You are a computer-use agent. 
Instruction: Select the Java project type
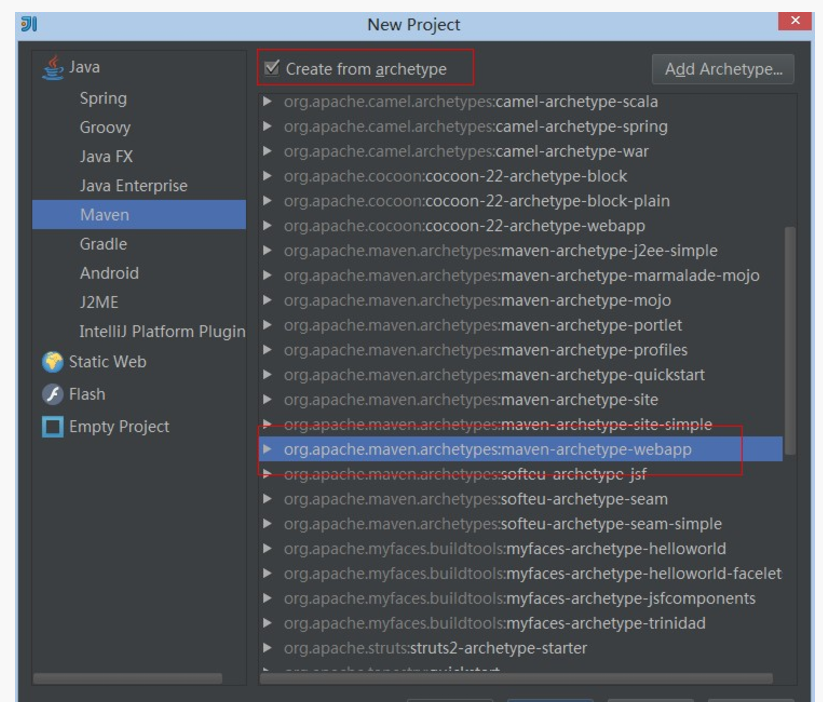[84, 67]
